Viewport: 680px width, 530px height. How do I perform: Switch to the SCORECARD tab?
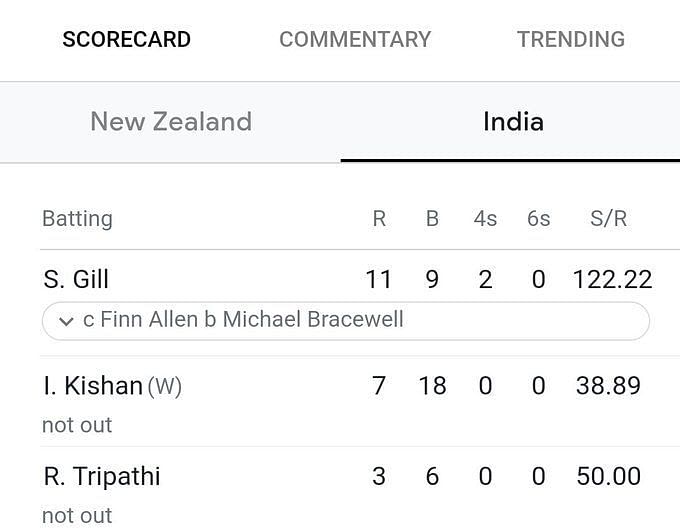127,39
